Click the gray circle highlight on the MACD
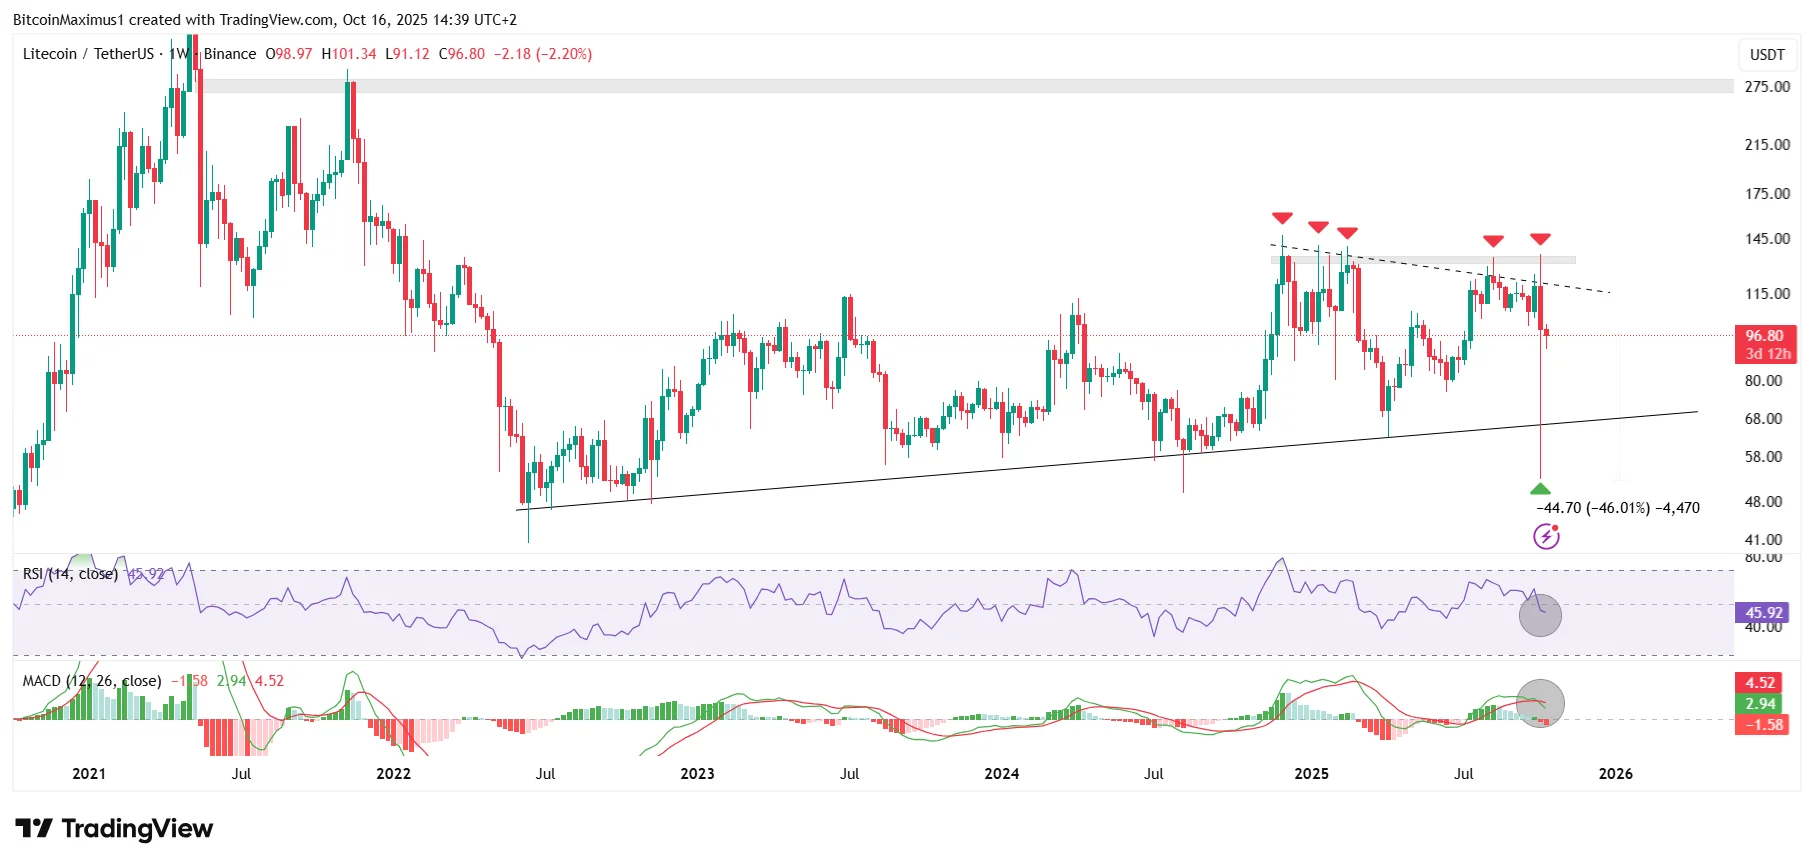 click(1540, 702)
